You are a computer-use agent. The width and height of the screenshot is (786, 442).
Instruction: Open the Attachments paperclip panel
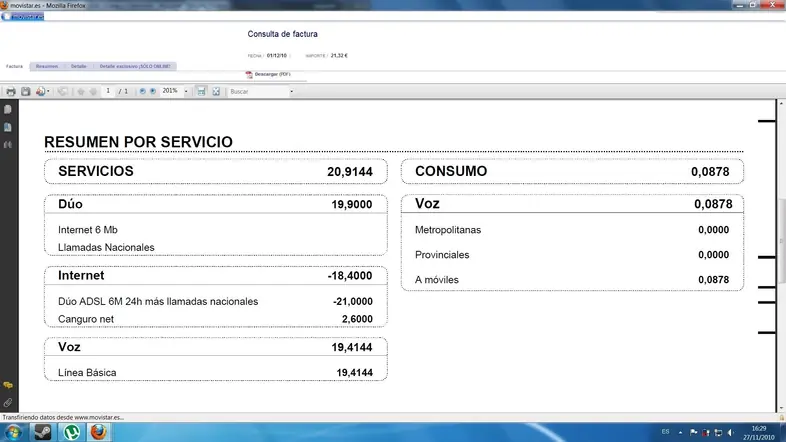[x=8, y=402]
